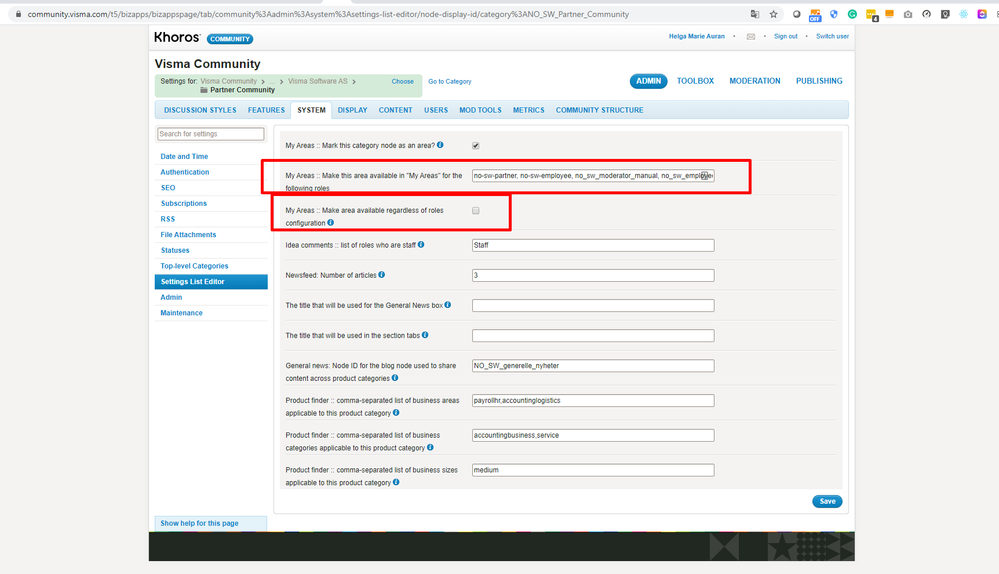Click the Sign out link
The width and height of the screenshot is (999, 574).
pos(786,36)
